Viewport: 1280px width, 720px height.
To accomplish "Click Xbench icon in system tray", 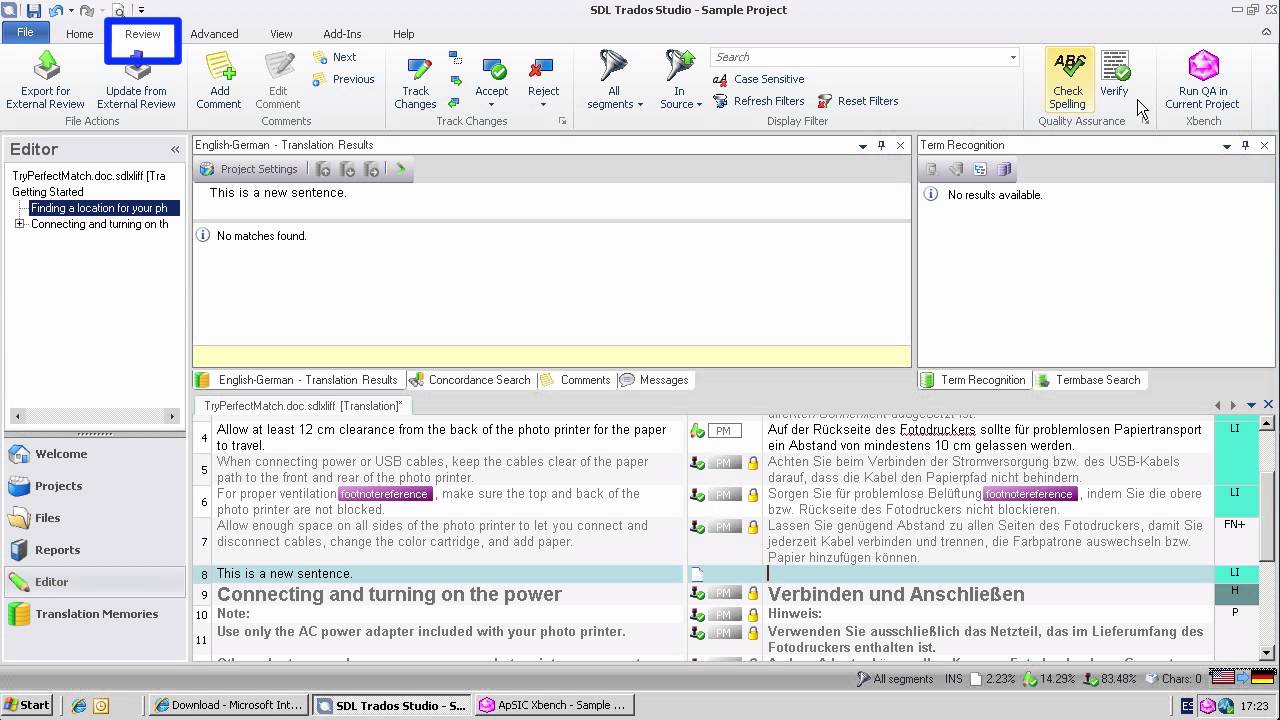I will (x=1207, y=705).
